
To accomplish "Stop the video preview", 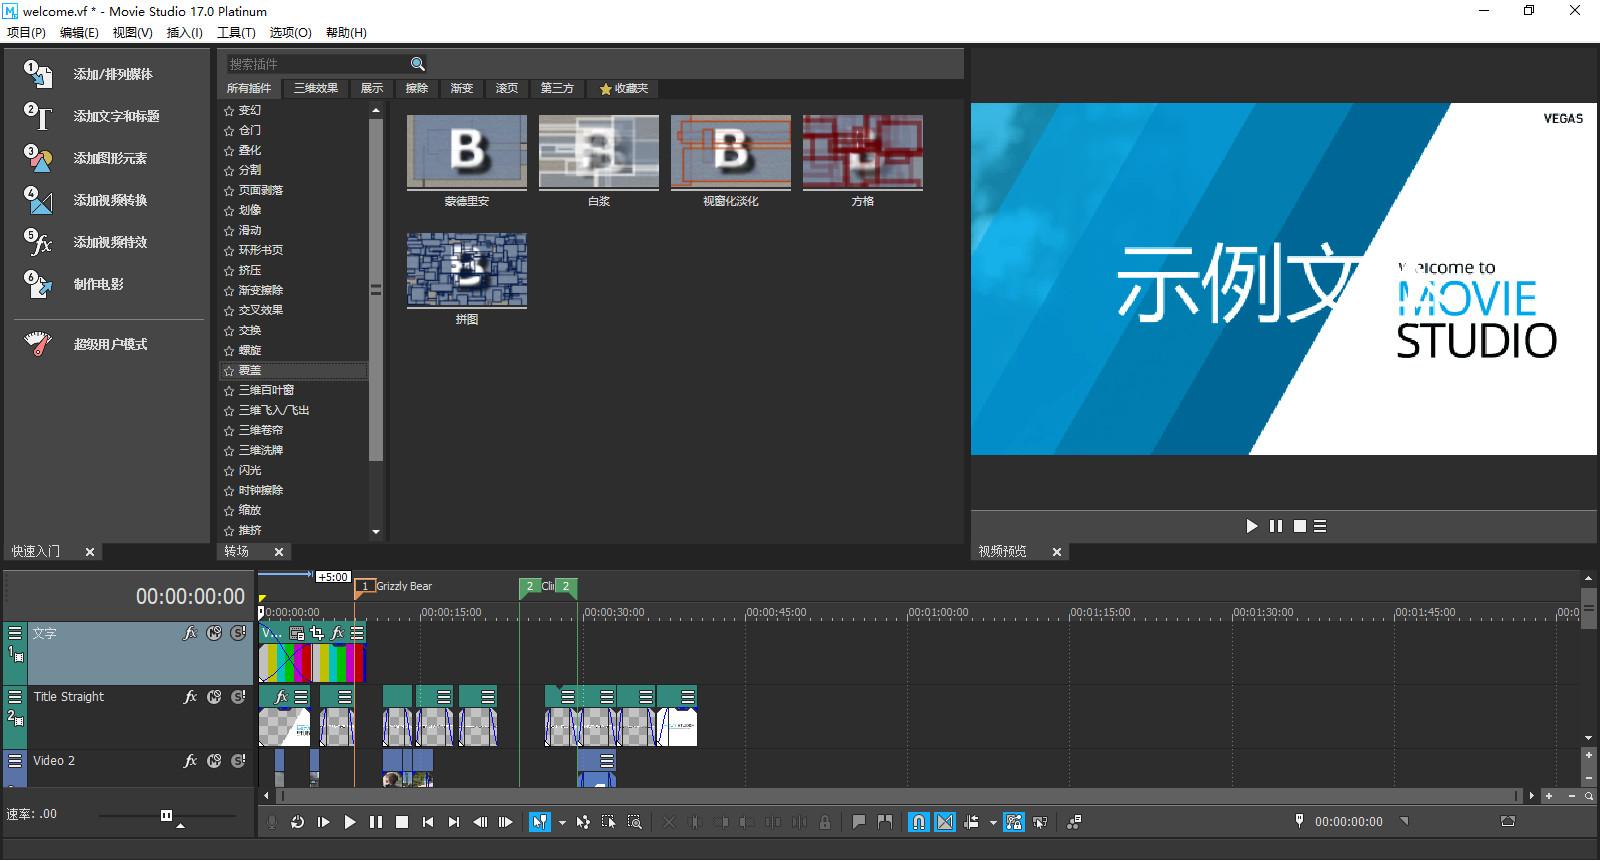I will point(1300,526).
